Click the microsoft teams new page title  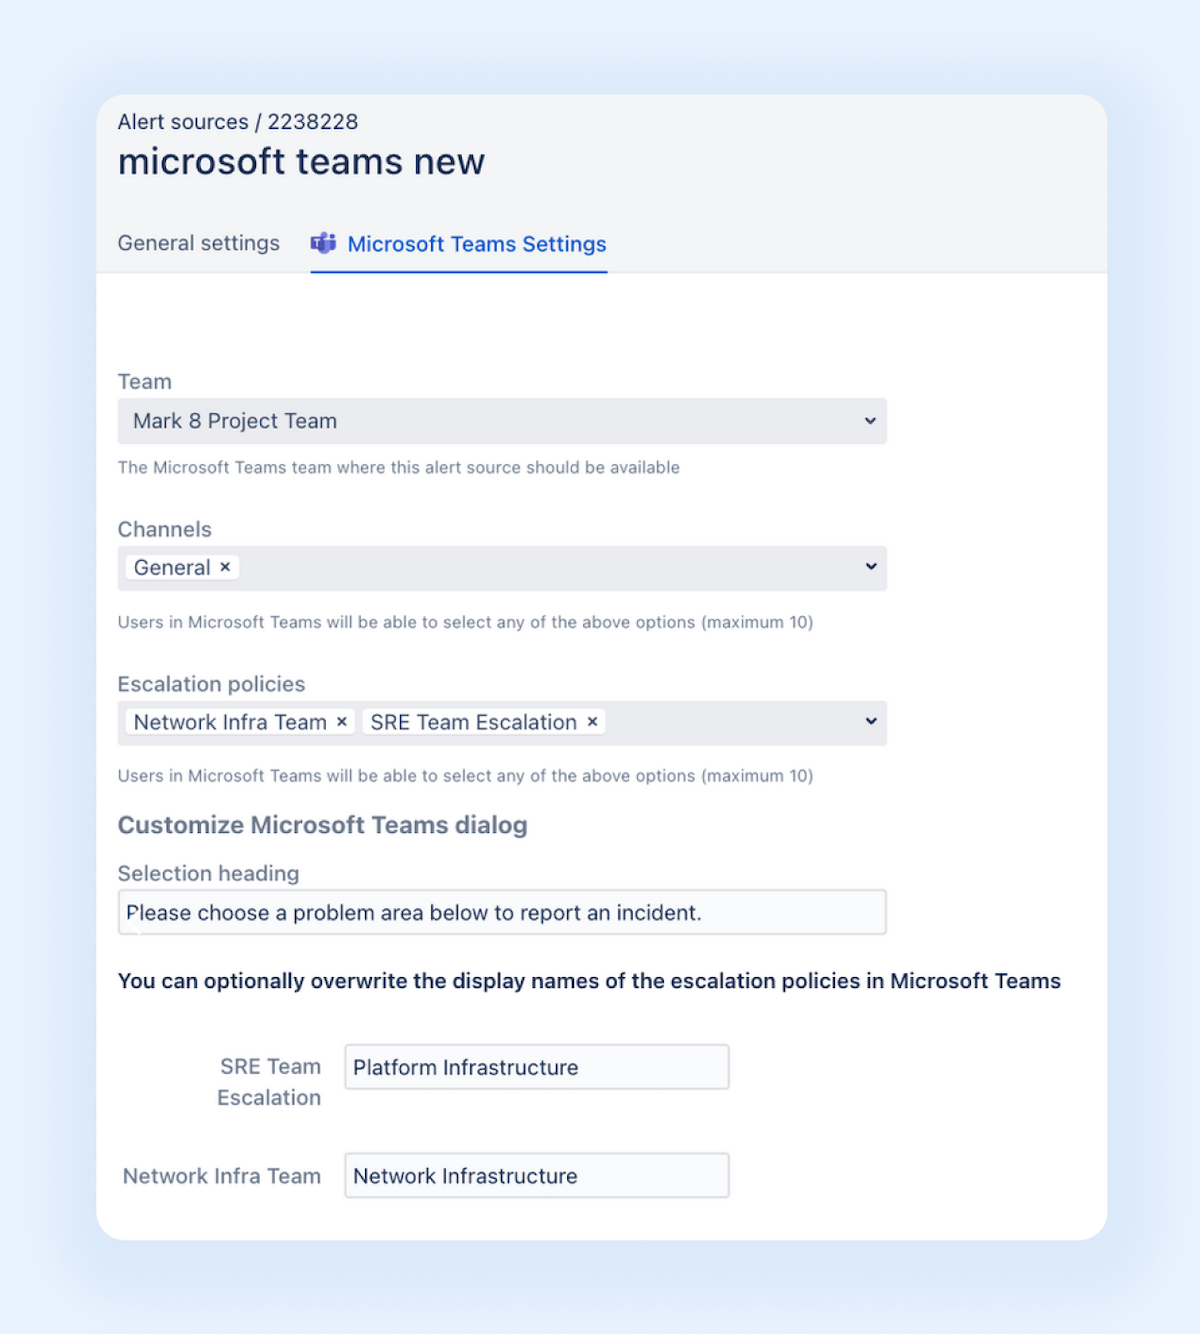click(302, 161)
